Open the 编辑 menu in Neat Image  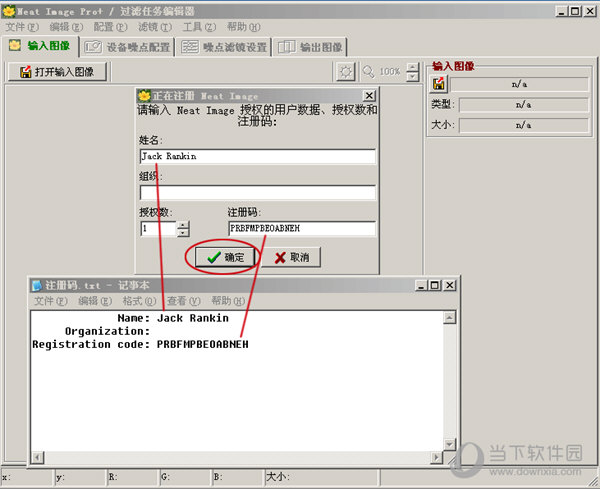pos(66,27)
